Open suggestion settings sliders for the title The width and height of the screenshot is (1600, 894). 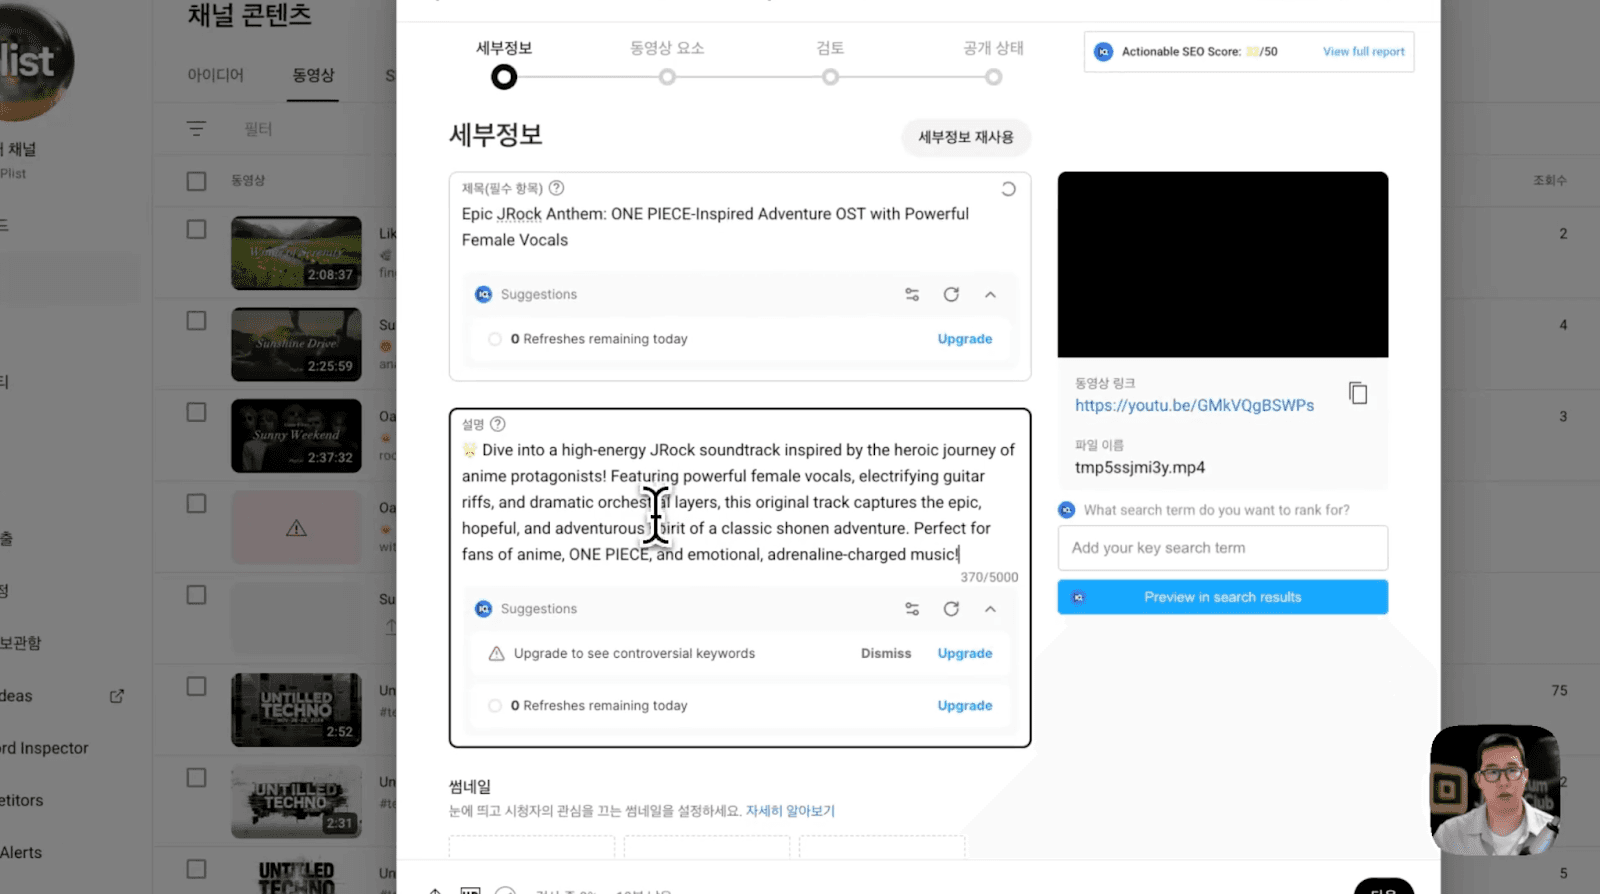(912, 295)
